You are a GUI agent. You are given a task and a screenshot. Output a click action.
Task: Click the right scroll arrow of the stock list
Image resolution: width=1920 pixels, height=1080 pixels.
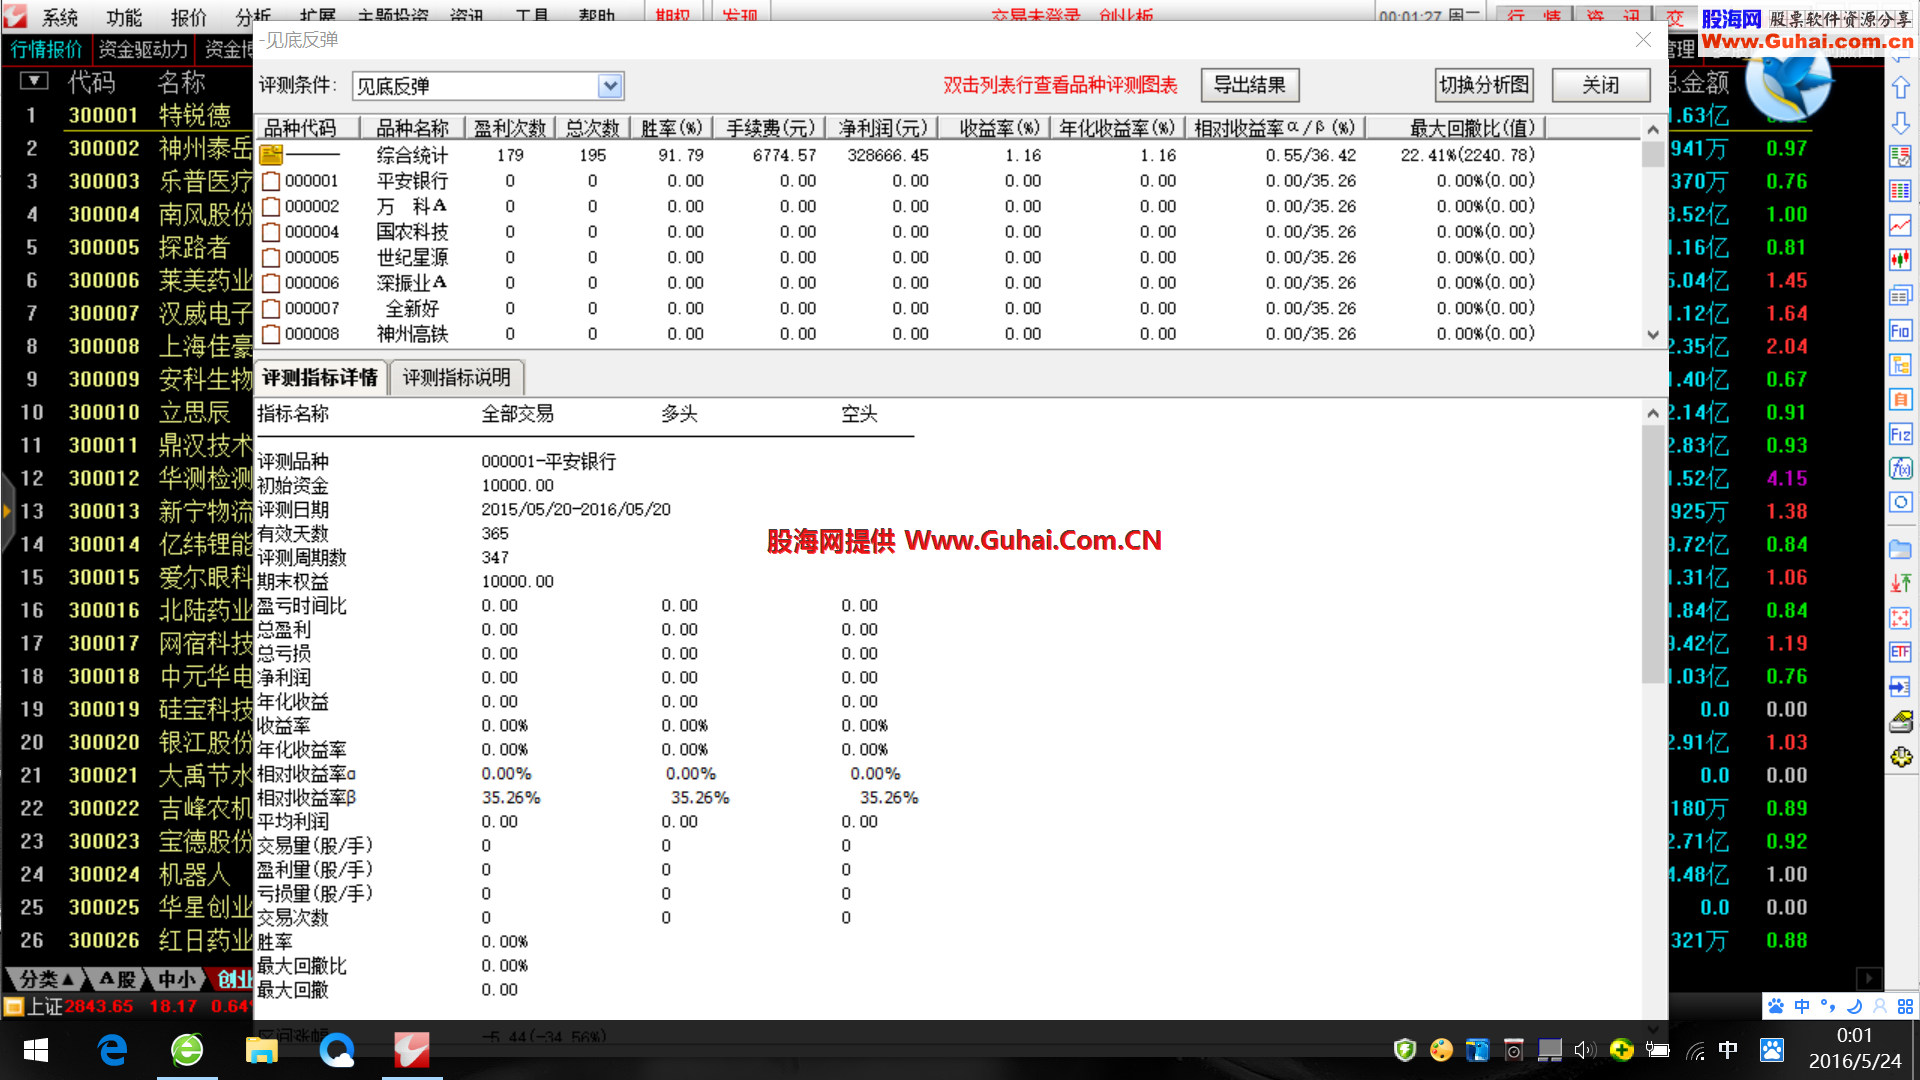[1868, 978]
